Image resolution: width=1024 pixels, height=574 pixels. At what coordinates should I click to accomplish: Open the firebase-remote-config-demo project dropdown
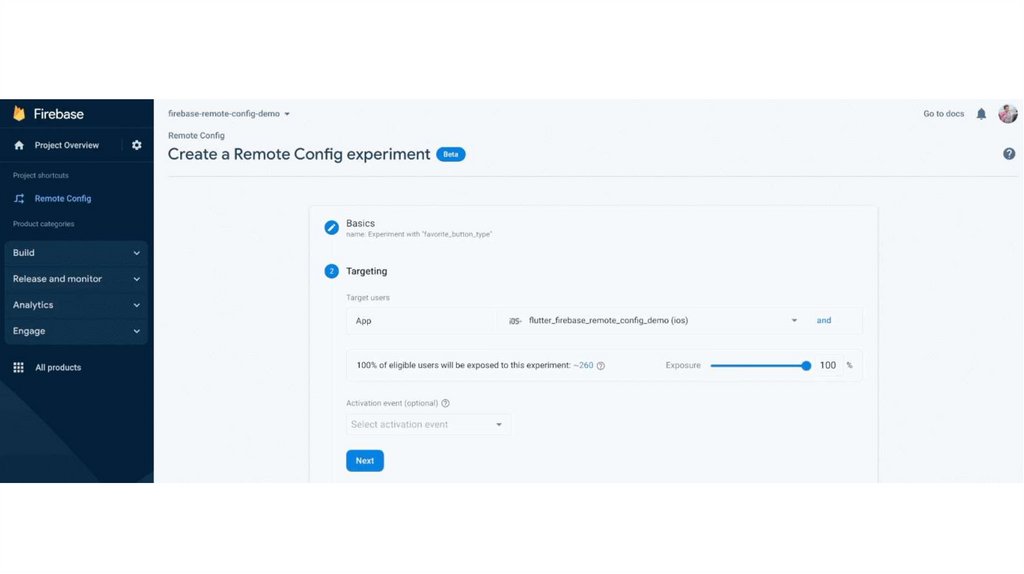click(229, 114)
